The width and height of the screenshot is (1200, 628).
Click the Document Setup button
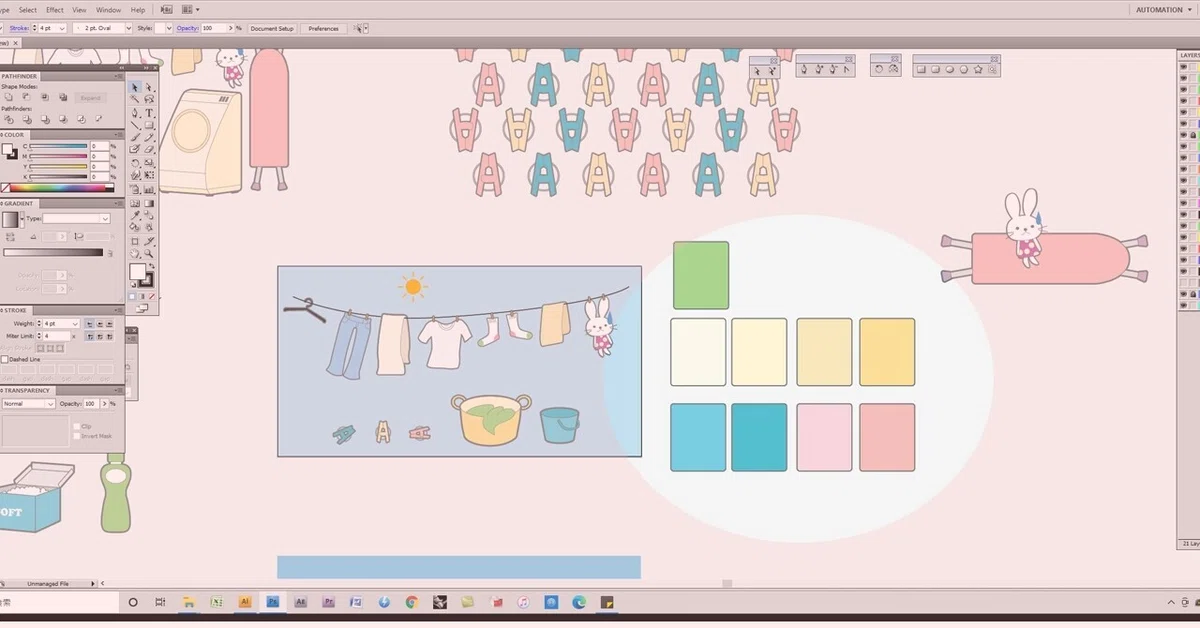272,28
